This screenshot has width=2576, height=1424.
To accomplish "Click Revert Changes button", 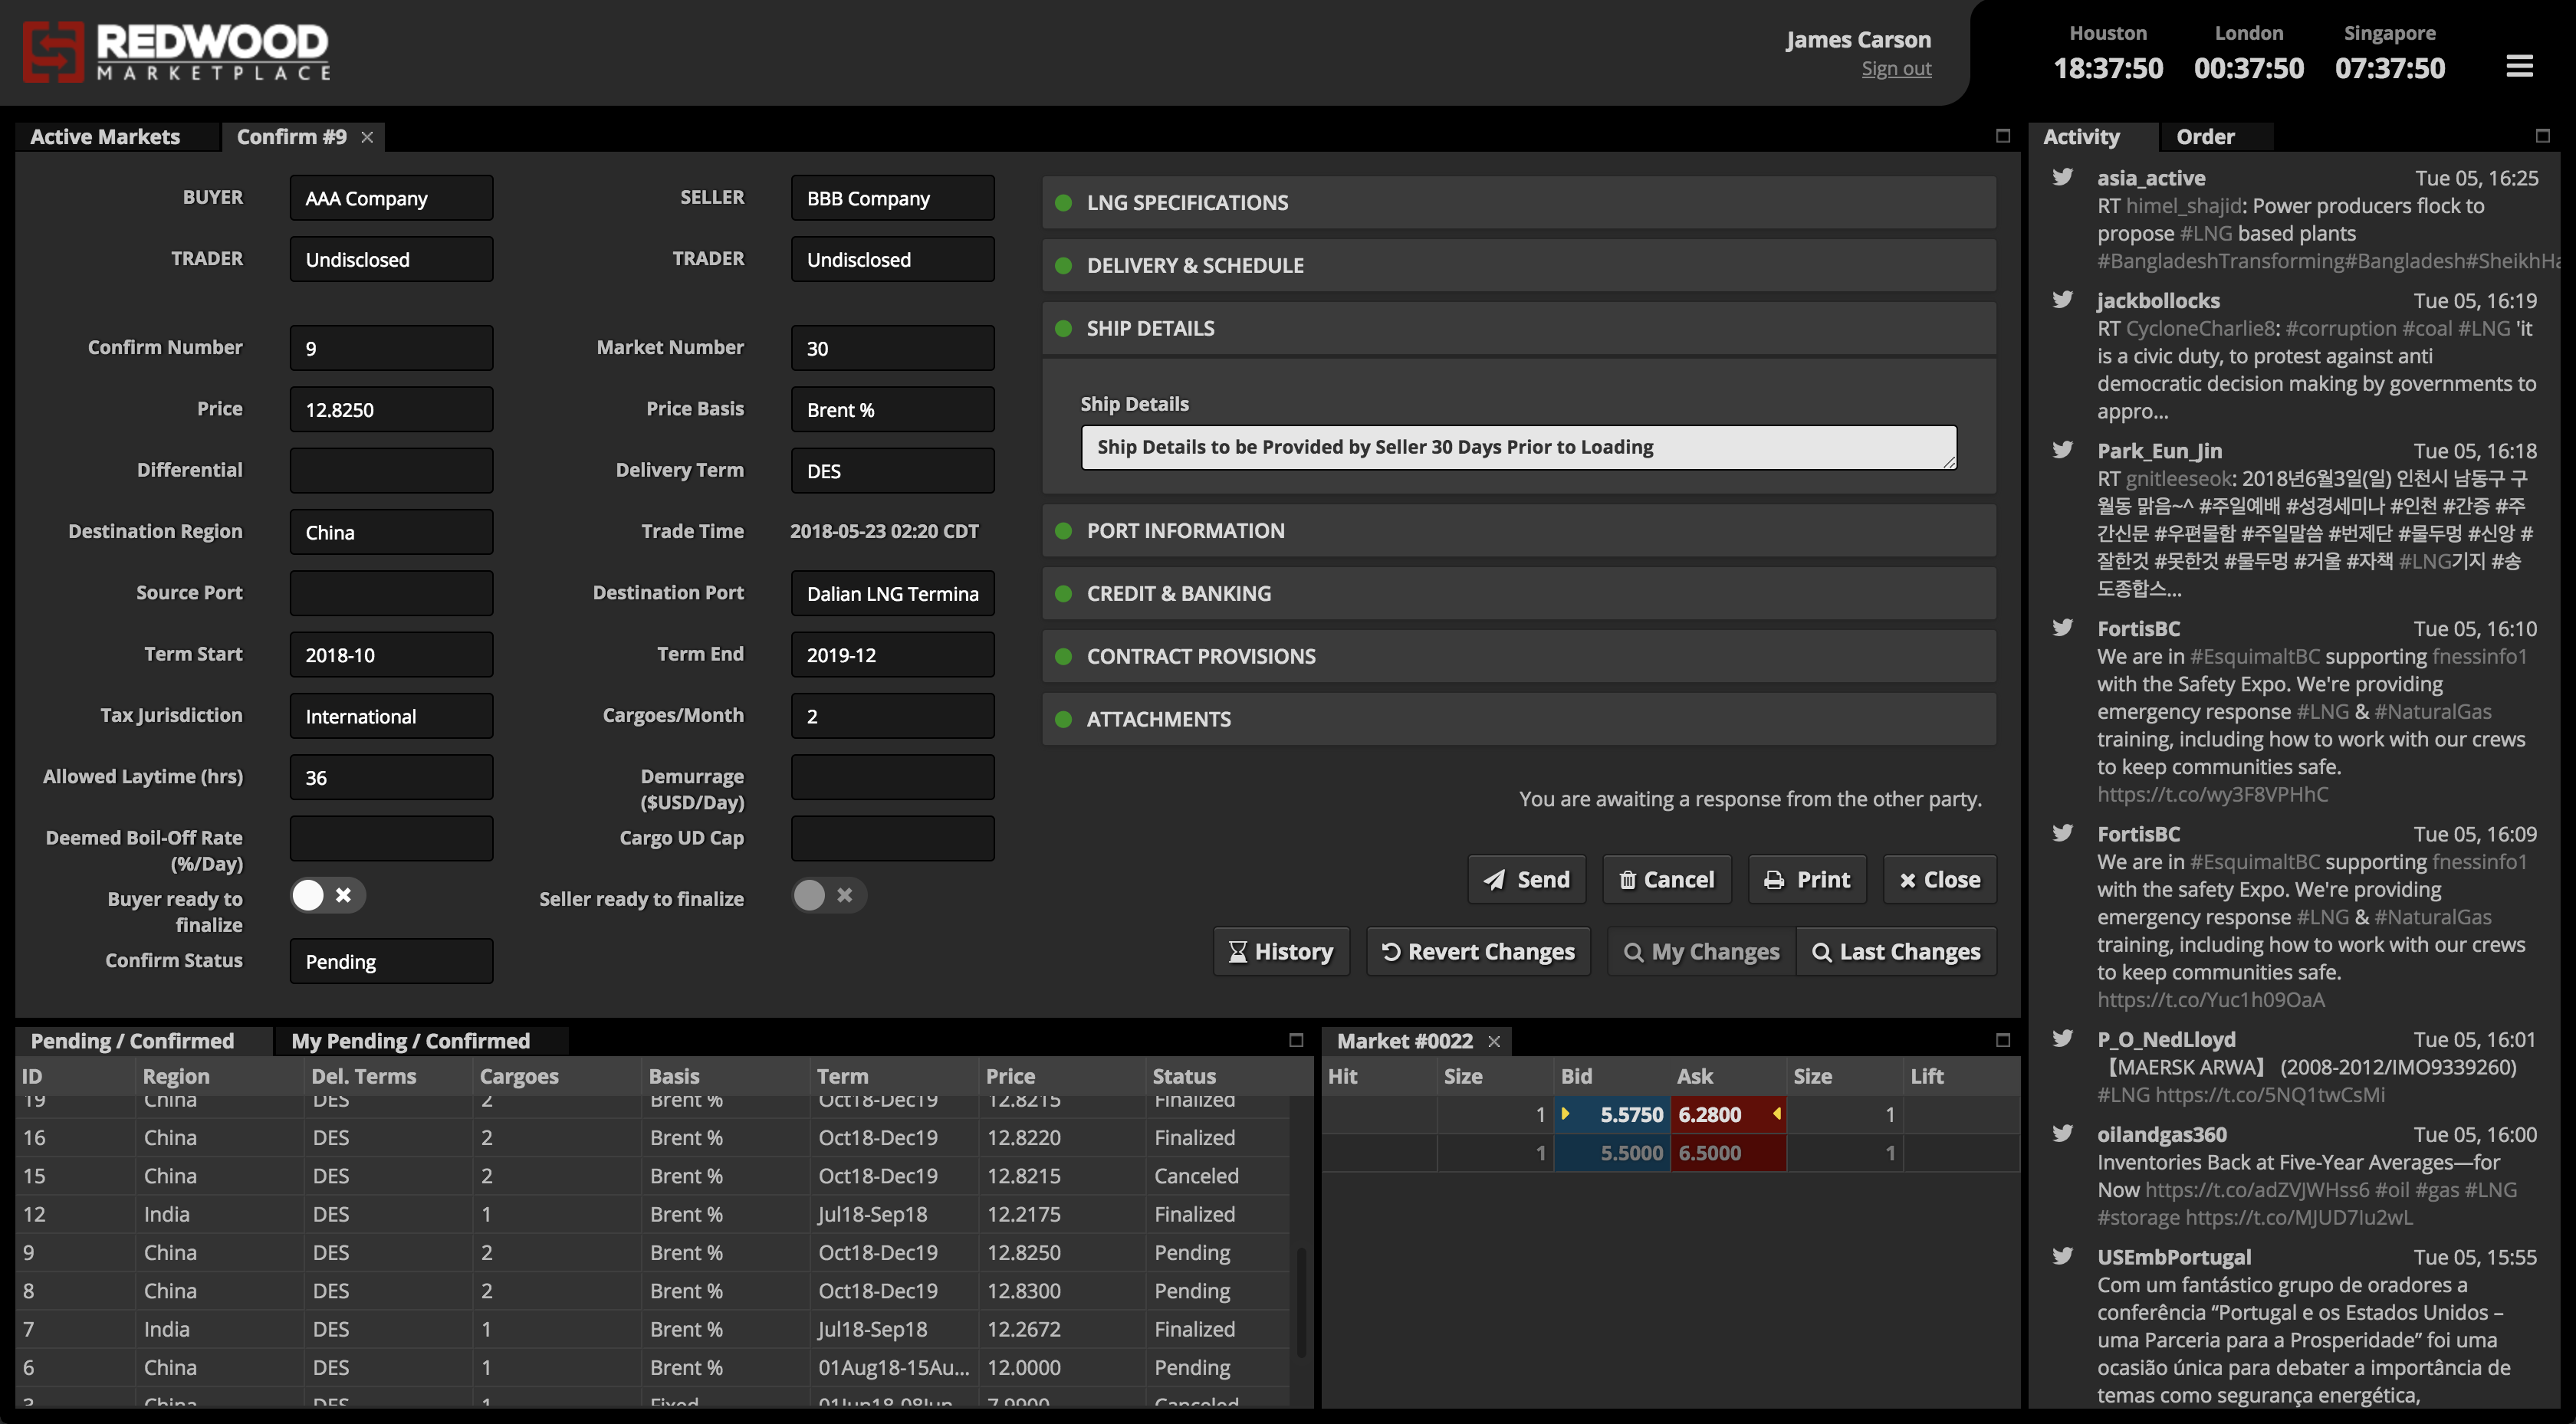I will tap(1478, 952).
